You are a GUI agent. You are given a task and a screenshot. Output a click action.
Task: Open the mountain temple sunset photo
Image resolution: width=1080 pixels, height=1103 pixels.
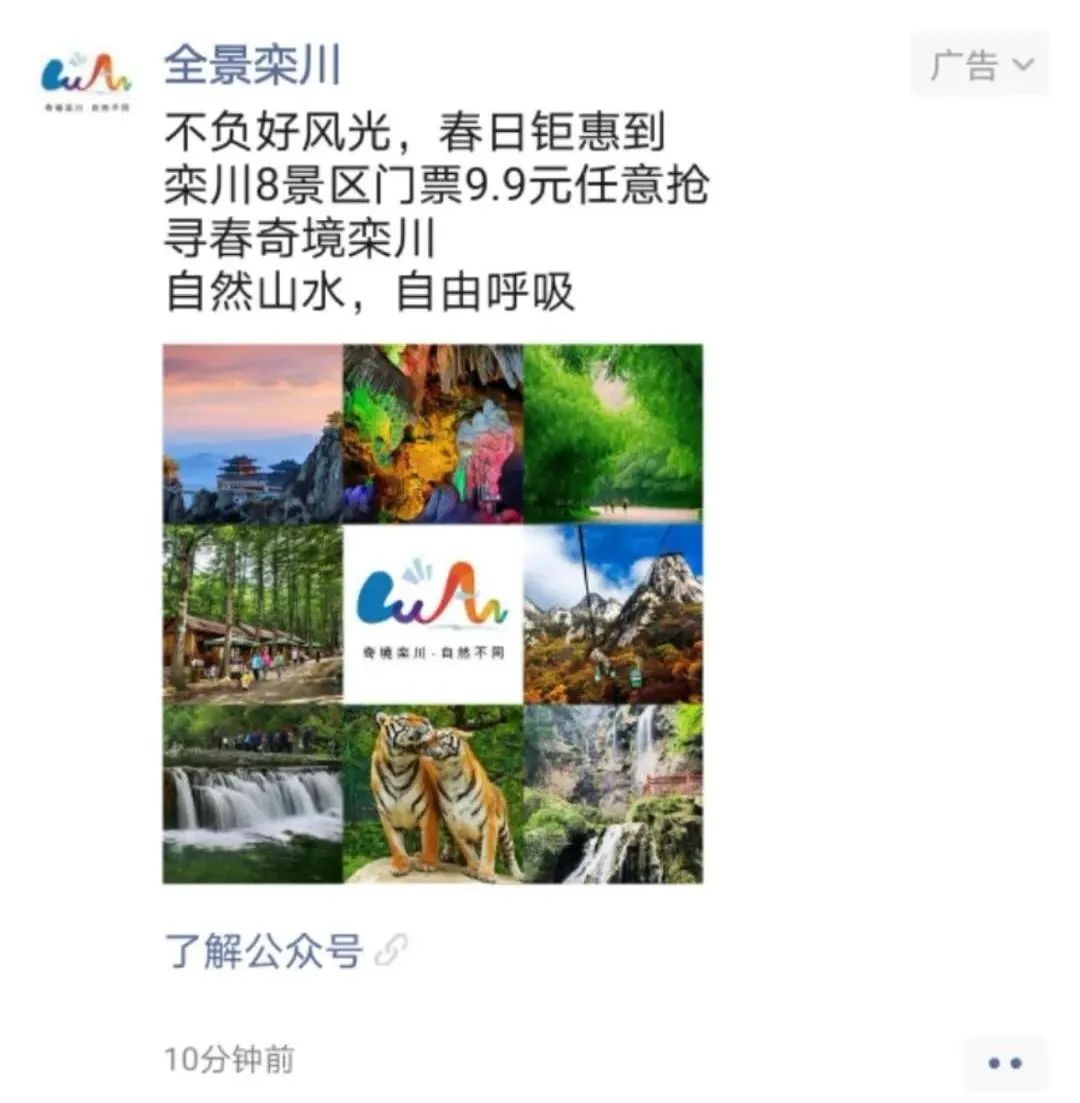[x=253, y=433]
